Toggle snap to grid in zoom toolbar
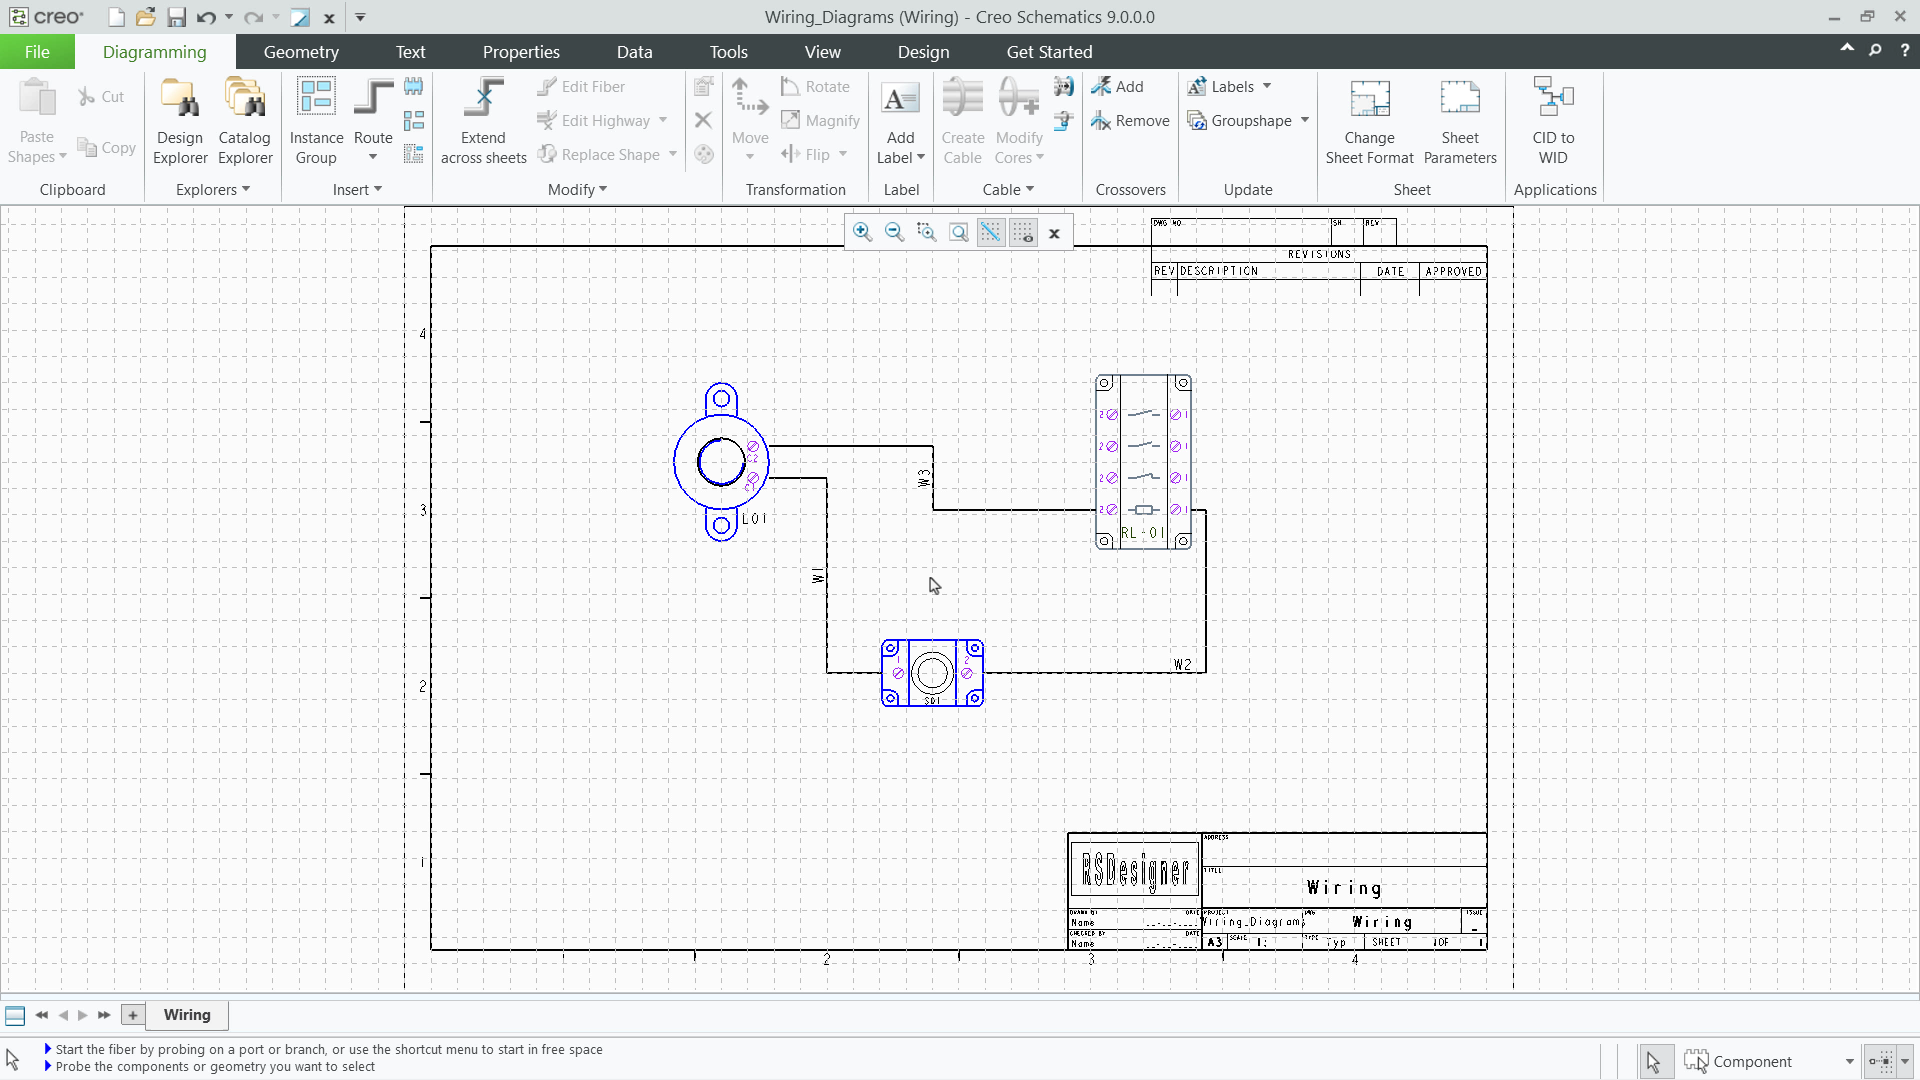1920x1080 pixels. pyautogui.click(x=990, y=232)
